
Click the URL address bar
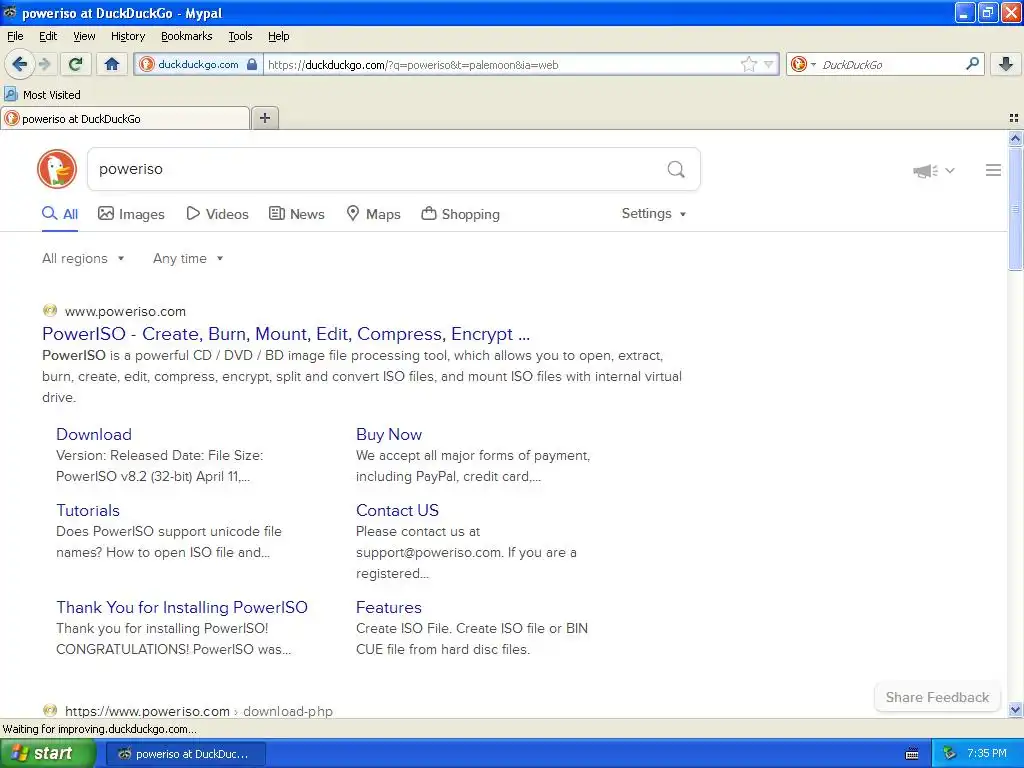coord(500,64)
